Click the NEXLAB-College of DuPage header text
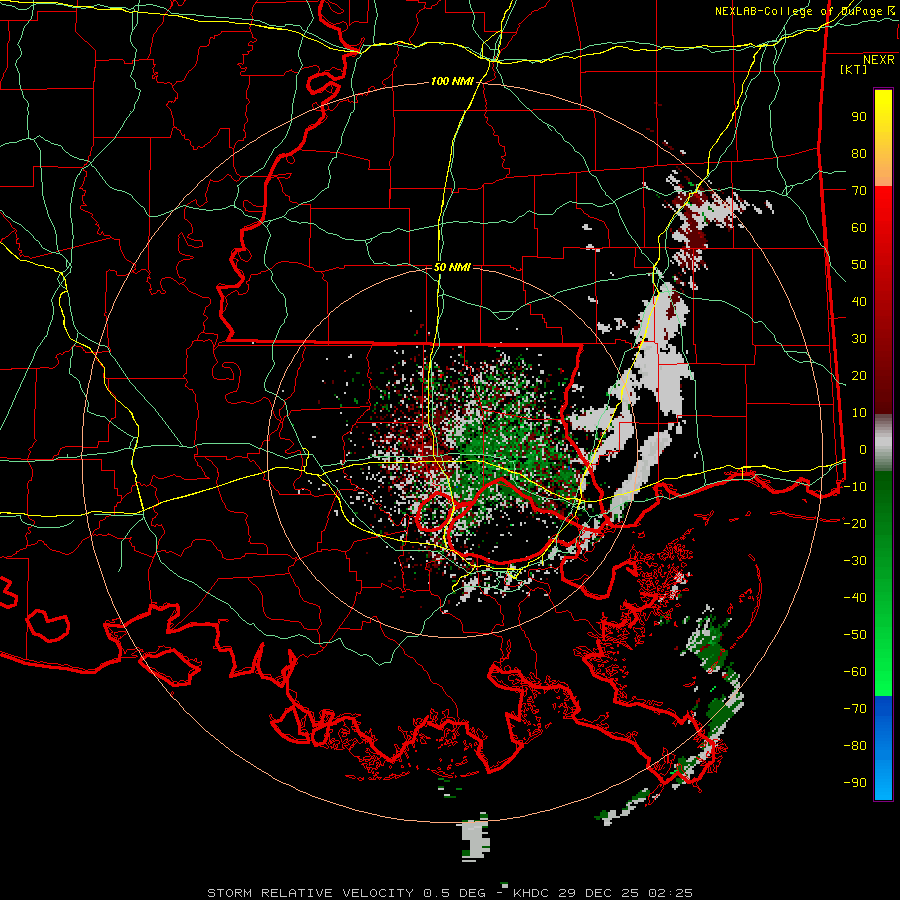Screen dimensions: 900x900 point(798,11)
